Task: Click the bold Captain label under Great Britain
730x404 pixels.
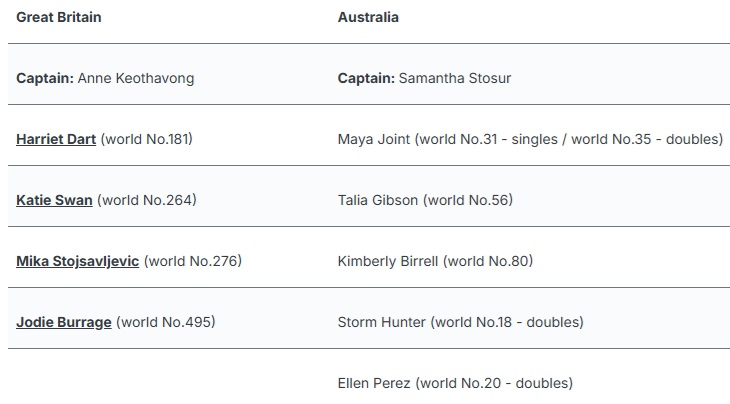Action: 45,78
